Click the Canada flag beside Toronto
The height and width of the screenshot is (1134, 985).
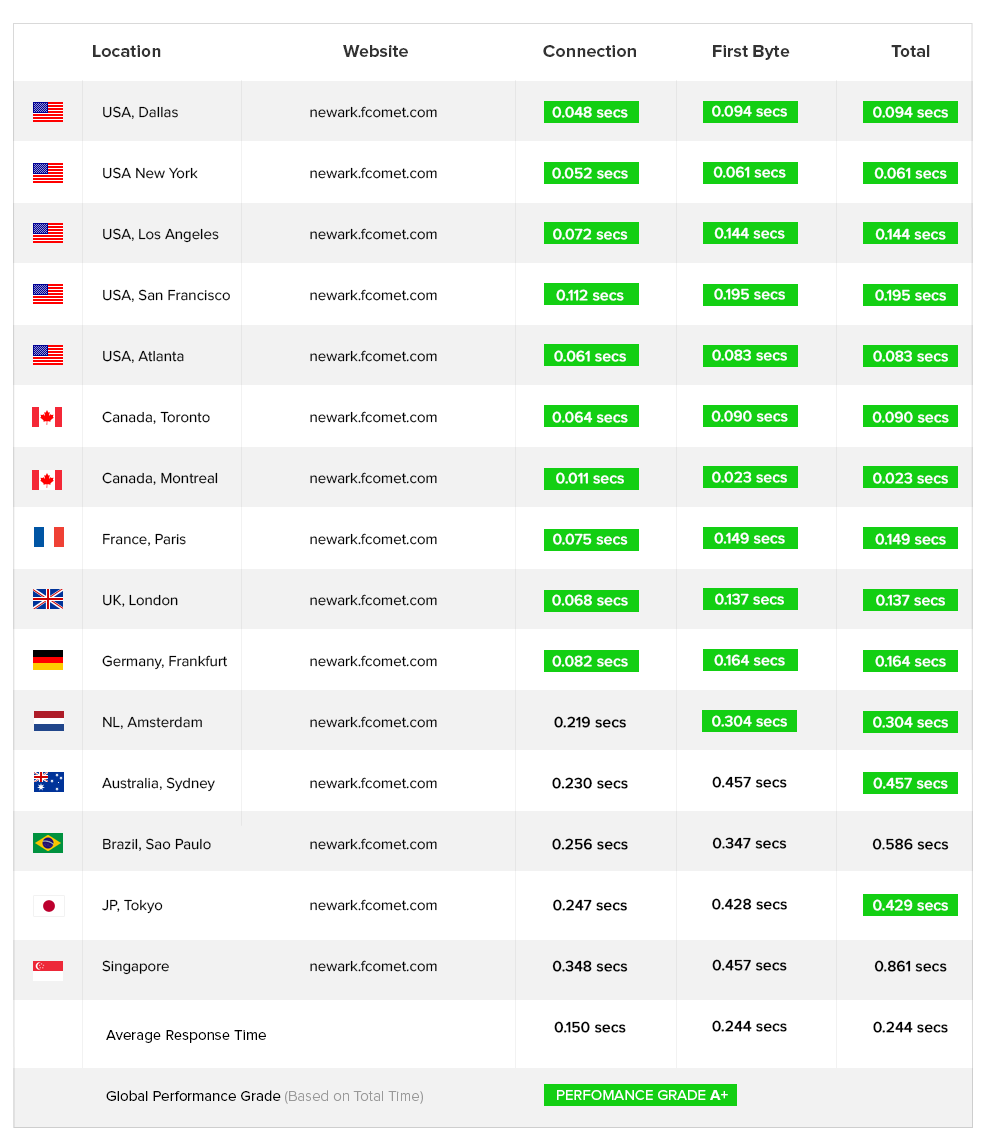[47, 417]
